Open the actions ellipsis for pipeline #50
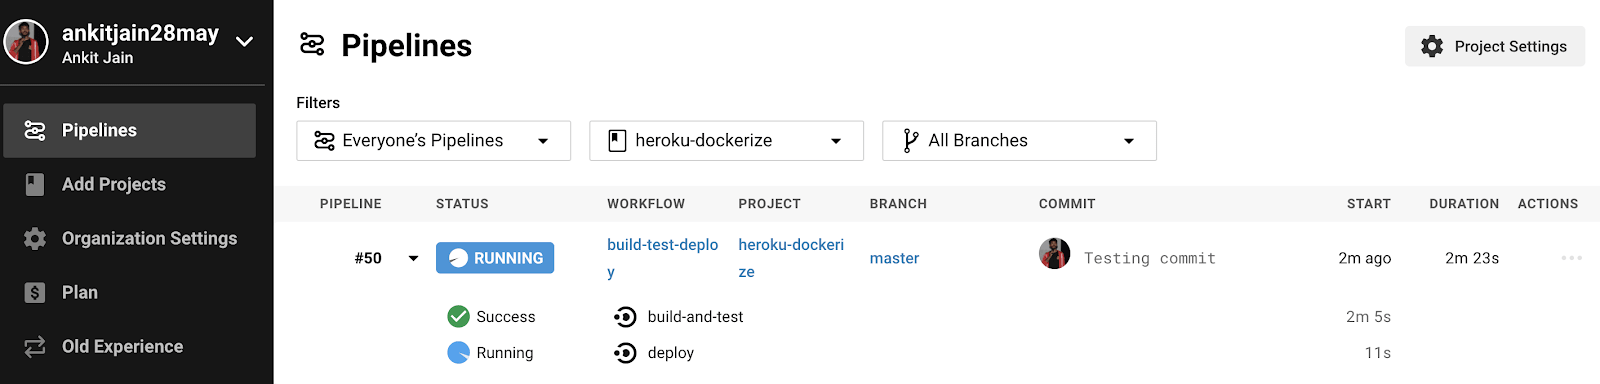The height and width of the screenshot is (384, 1600). tap(1571, 258)
